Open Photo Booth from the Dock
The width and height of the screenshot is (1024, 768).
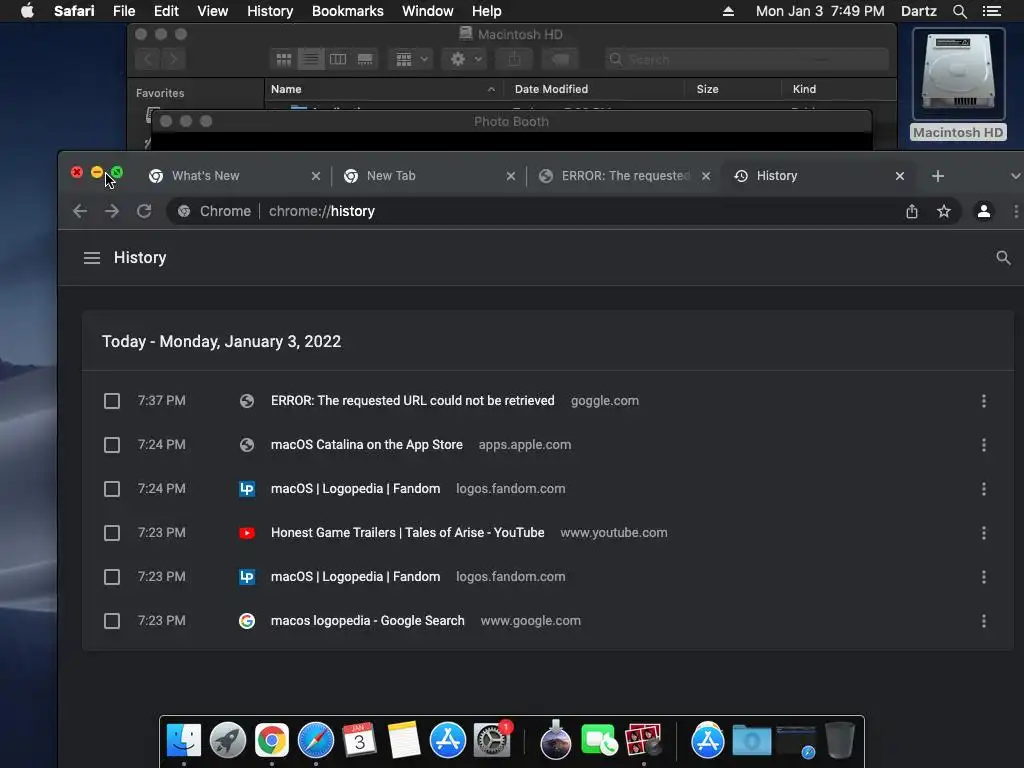[x=643, y=741]
